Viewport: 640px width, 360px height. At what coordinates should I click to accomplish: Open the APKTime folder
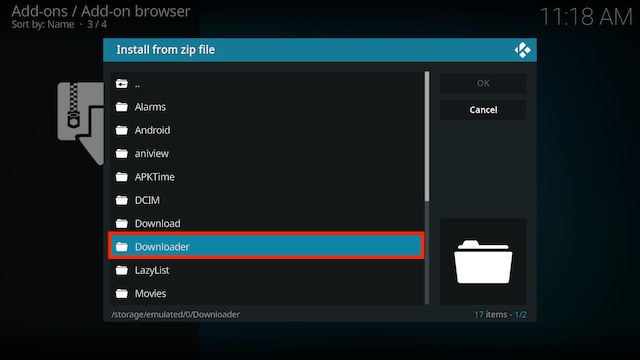coord(267,177)
